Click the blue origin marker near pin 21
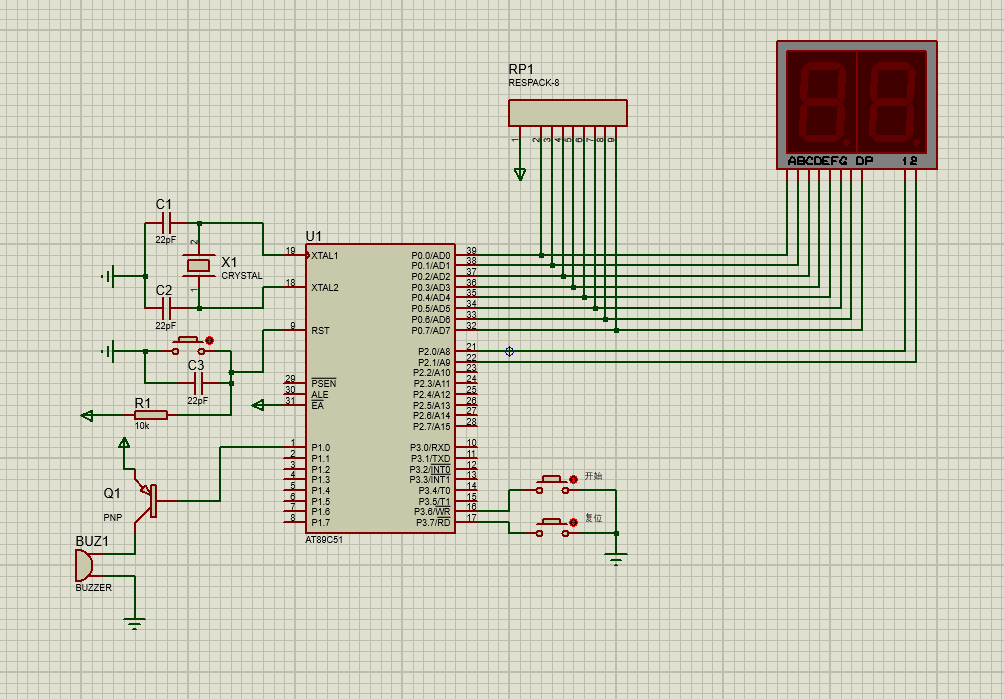The width and height of the screenshot is (1004, 699). [509, 351]
